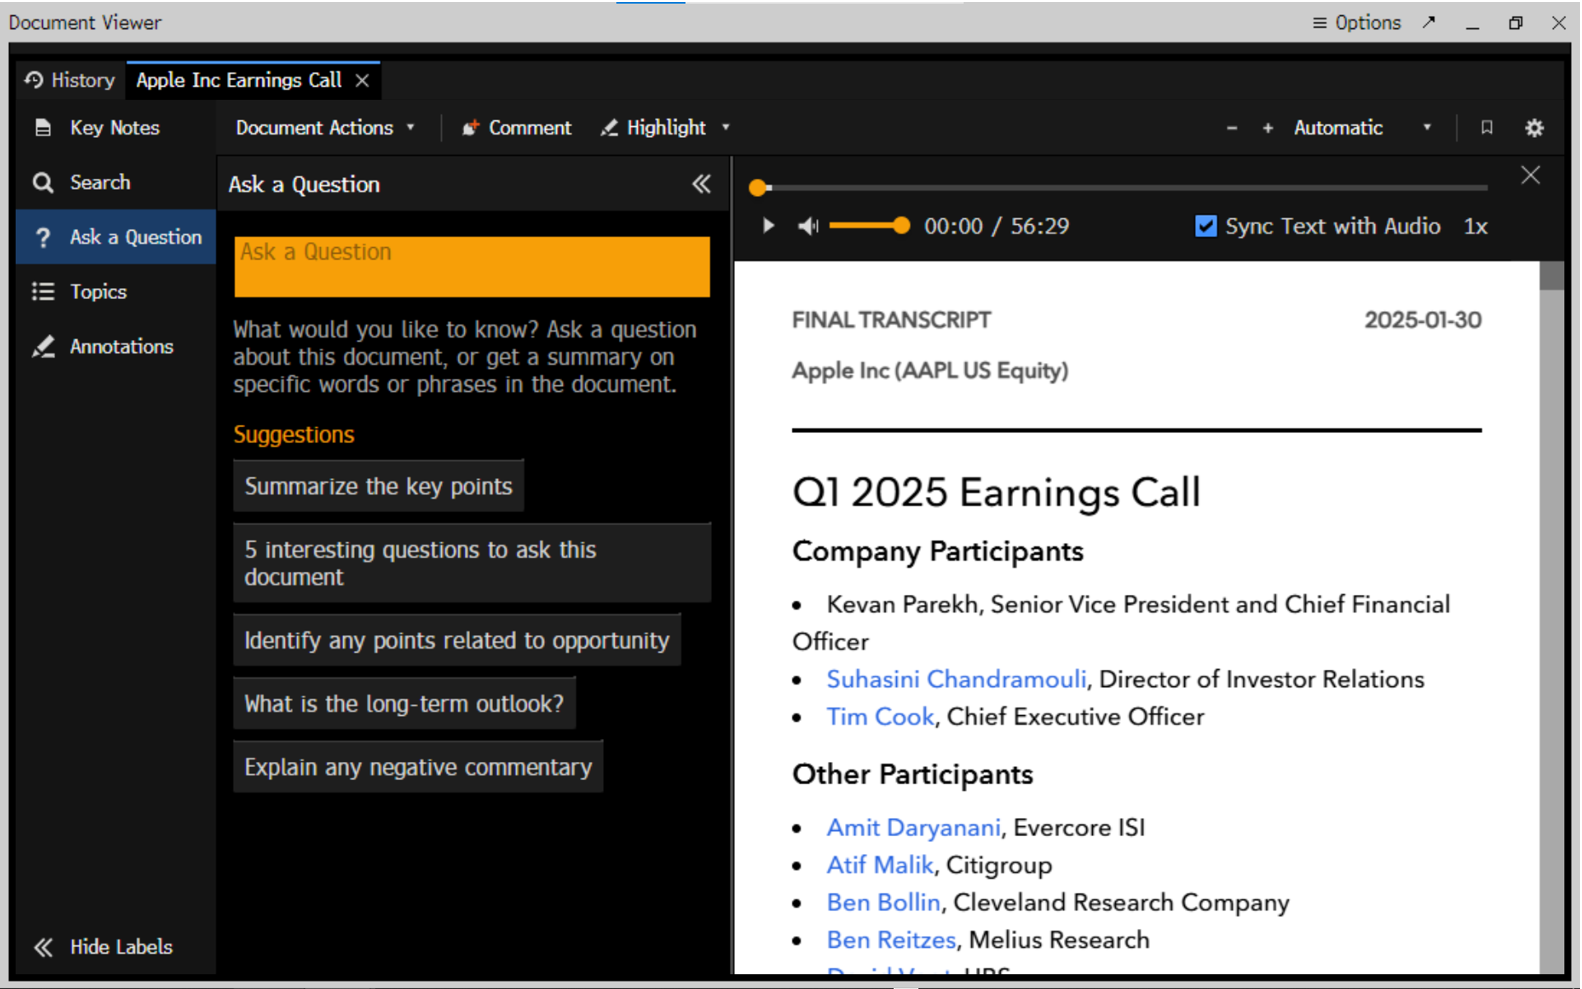Click the Comment speech bubble icon
The height and width of the screenshot is (989, 1582).
[470, 128]
